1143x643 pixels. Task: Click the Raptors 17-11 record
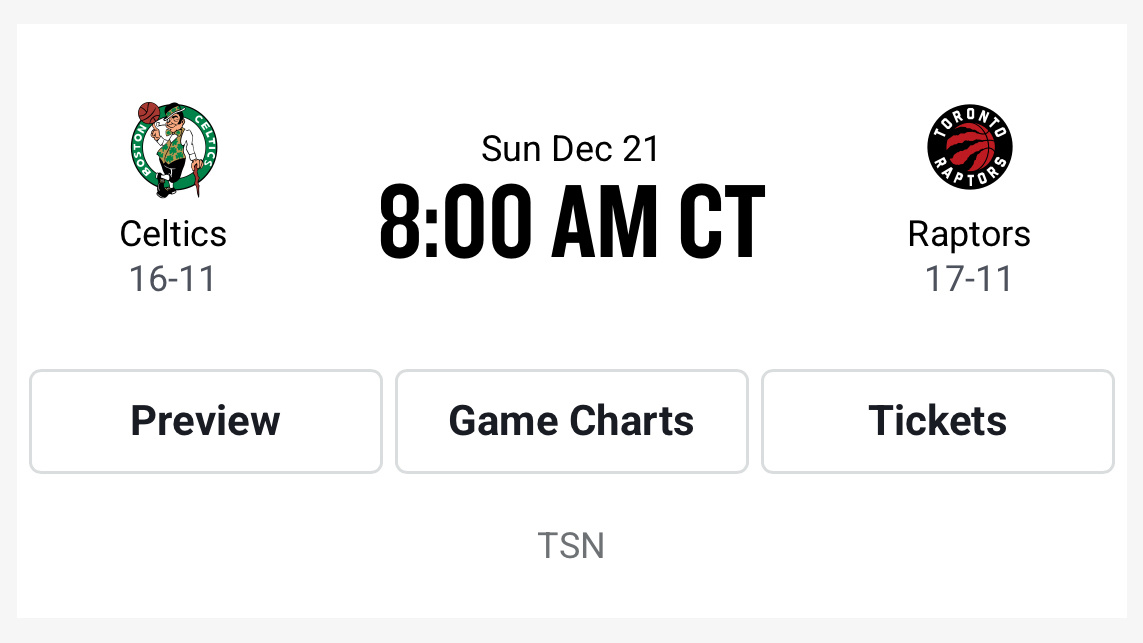(x=969, y=279)
